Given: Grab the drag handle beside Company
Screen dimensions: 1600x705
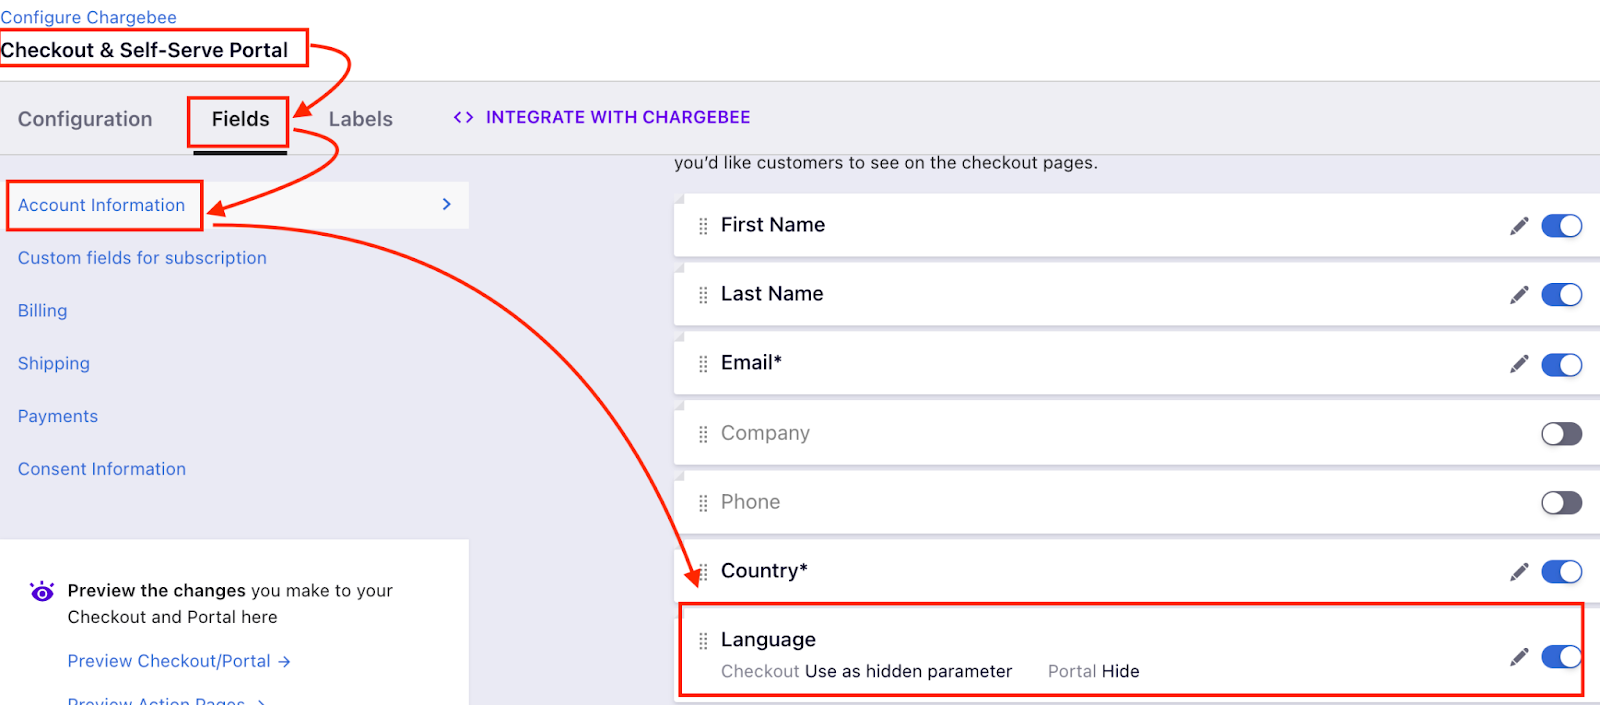Looking at the screenshot, I should coord(703,434).
